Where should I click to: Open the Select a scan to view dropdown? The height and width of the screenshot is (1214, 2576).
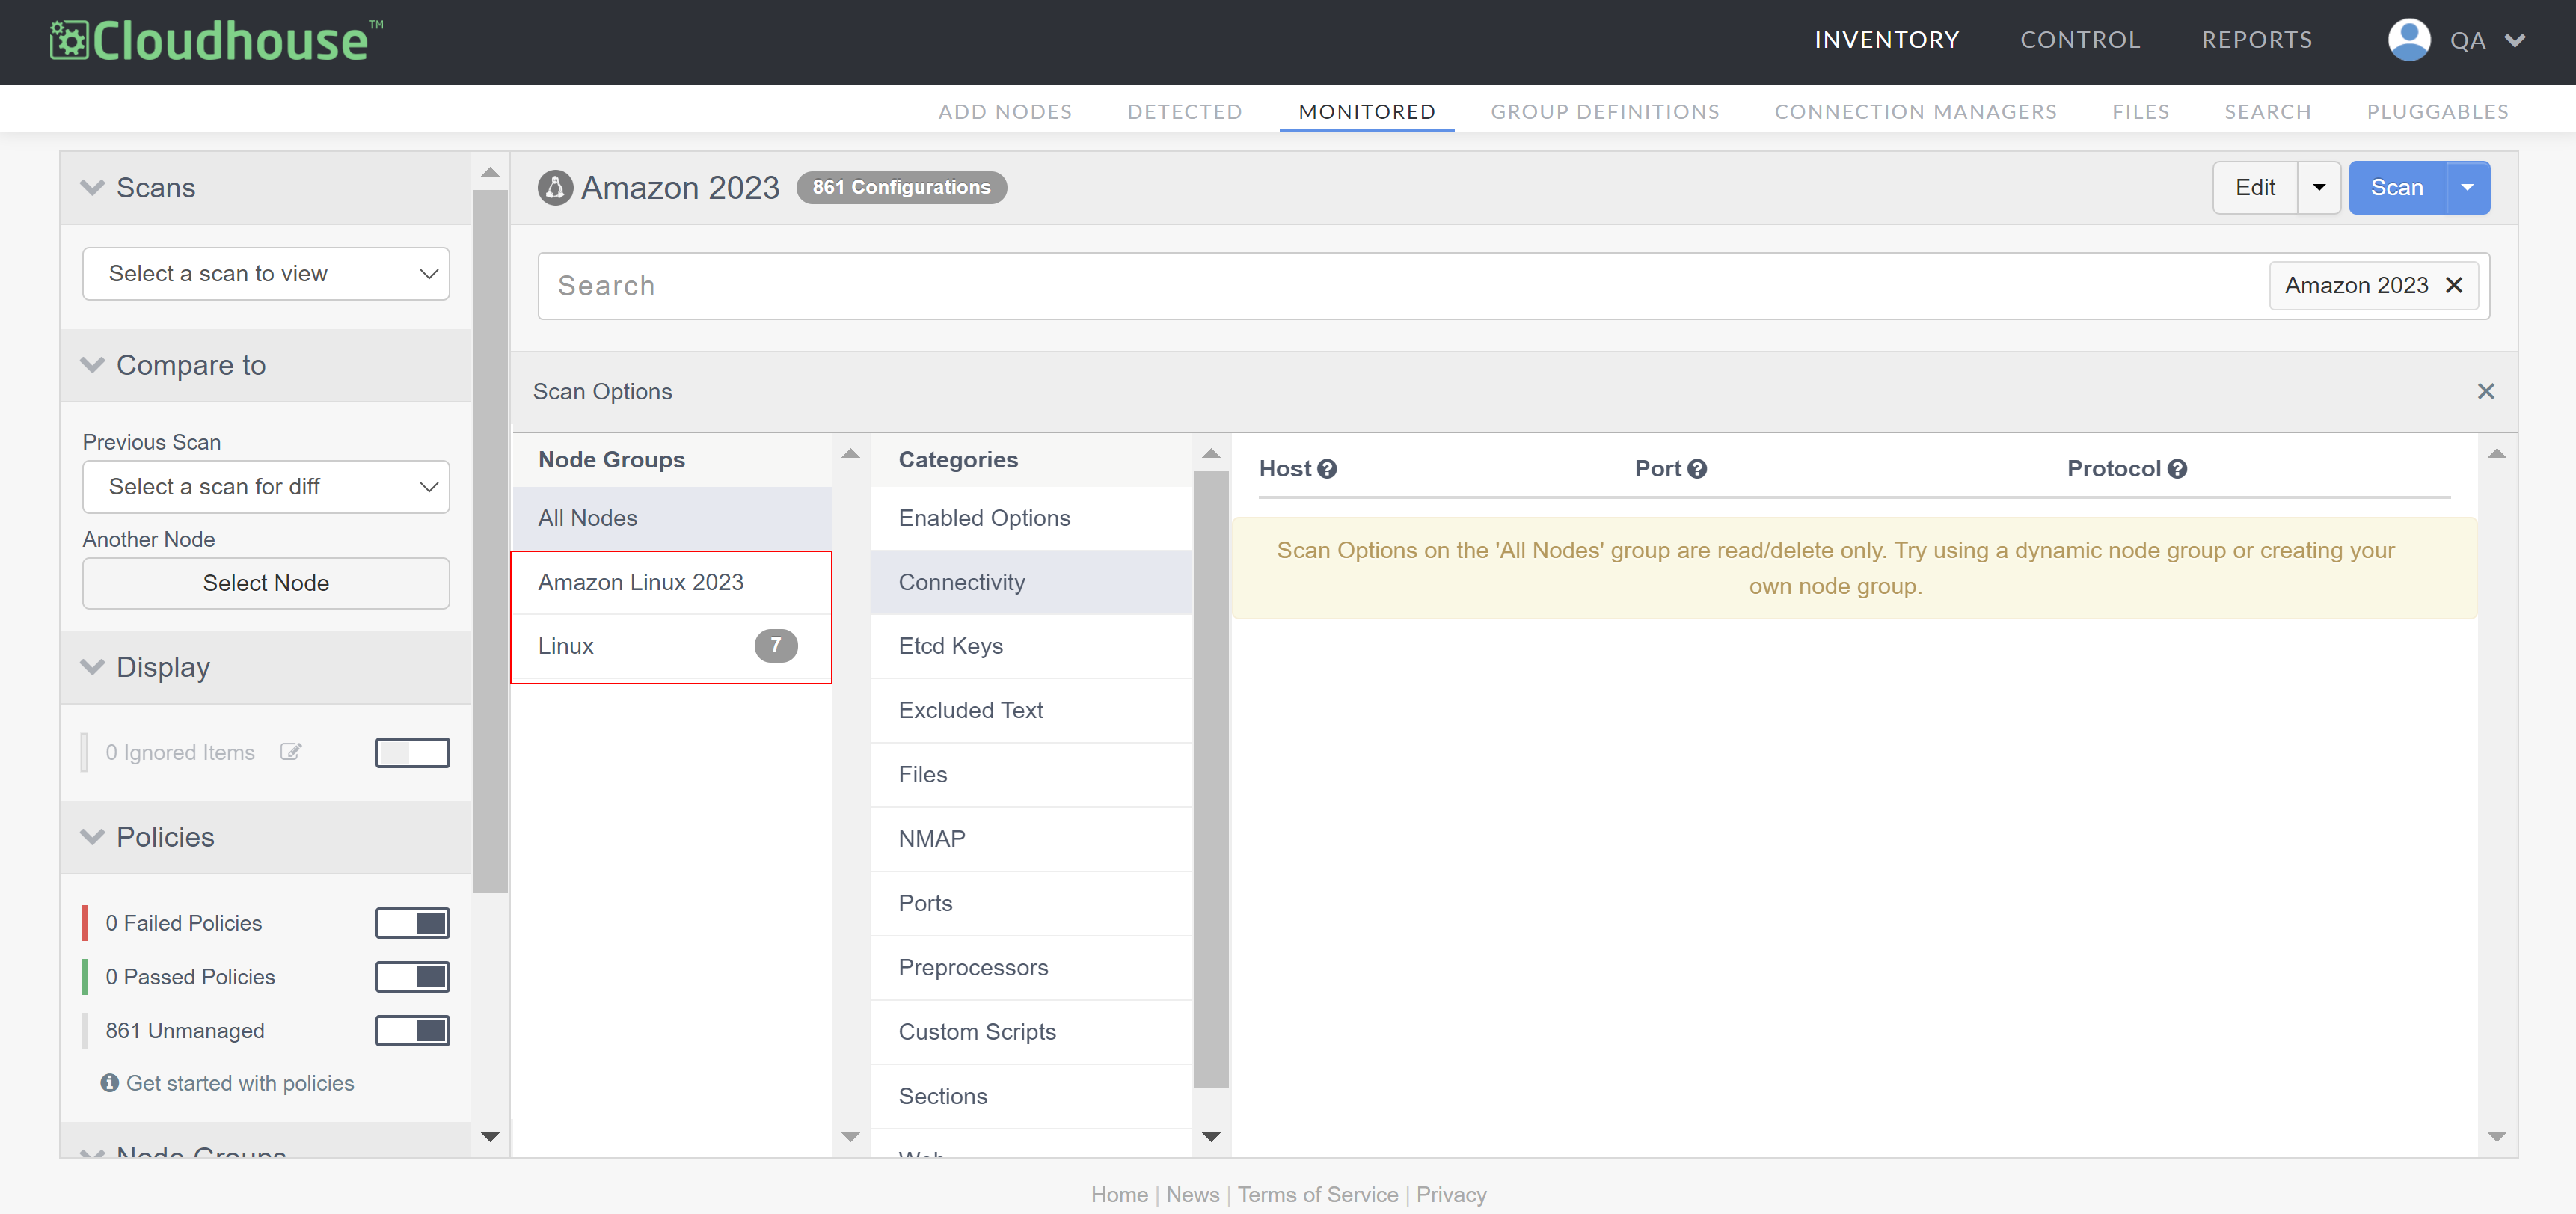(x=266, y=273)
